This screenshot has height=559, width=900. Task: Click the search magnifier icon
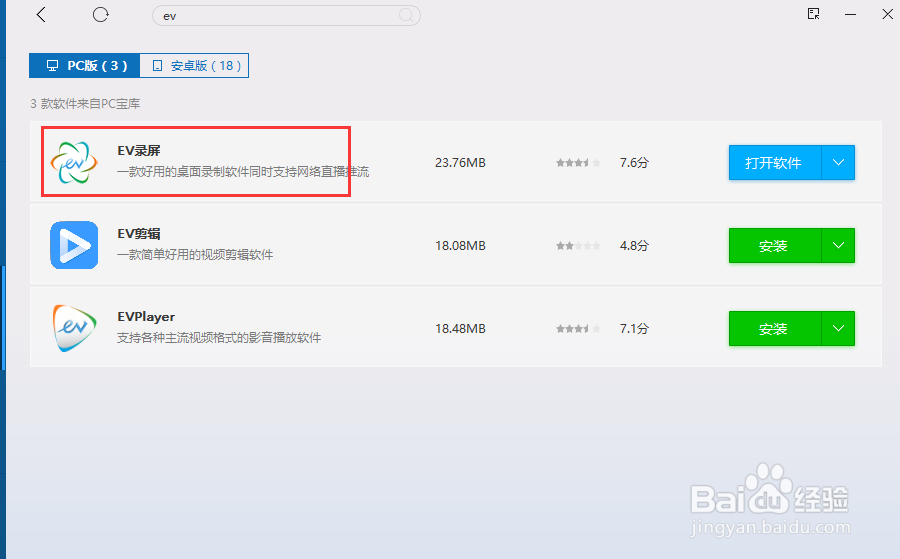click(406, 15)
